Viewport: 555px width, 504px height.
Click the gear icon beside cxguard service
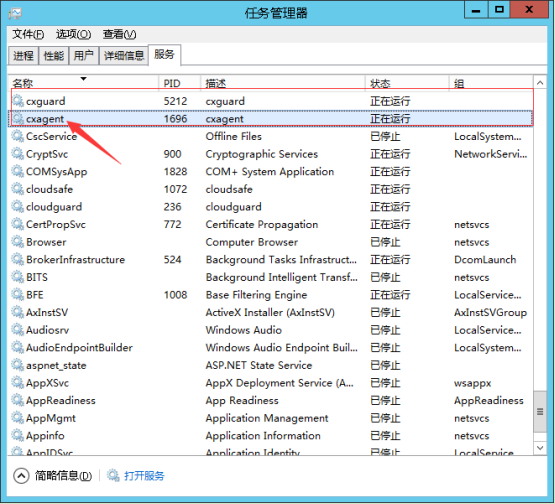pos(17,101)
